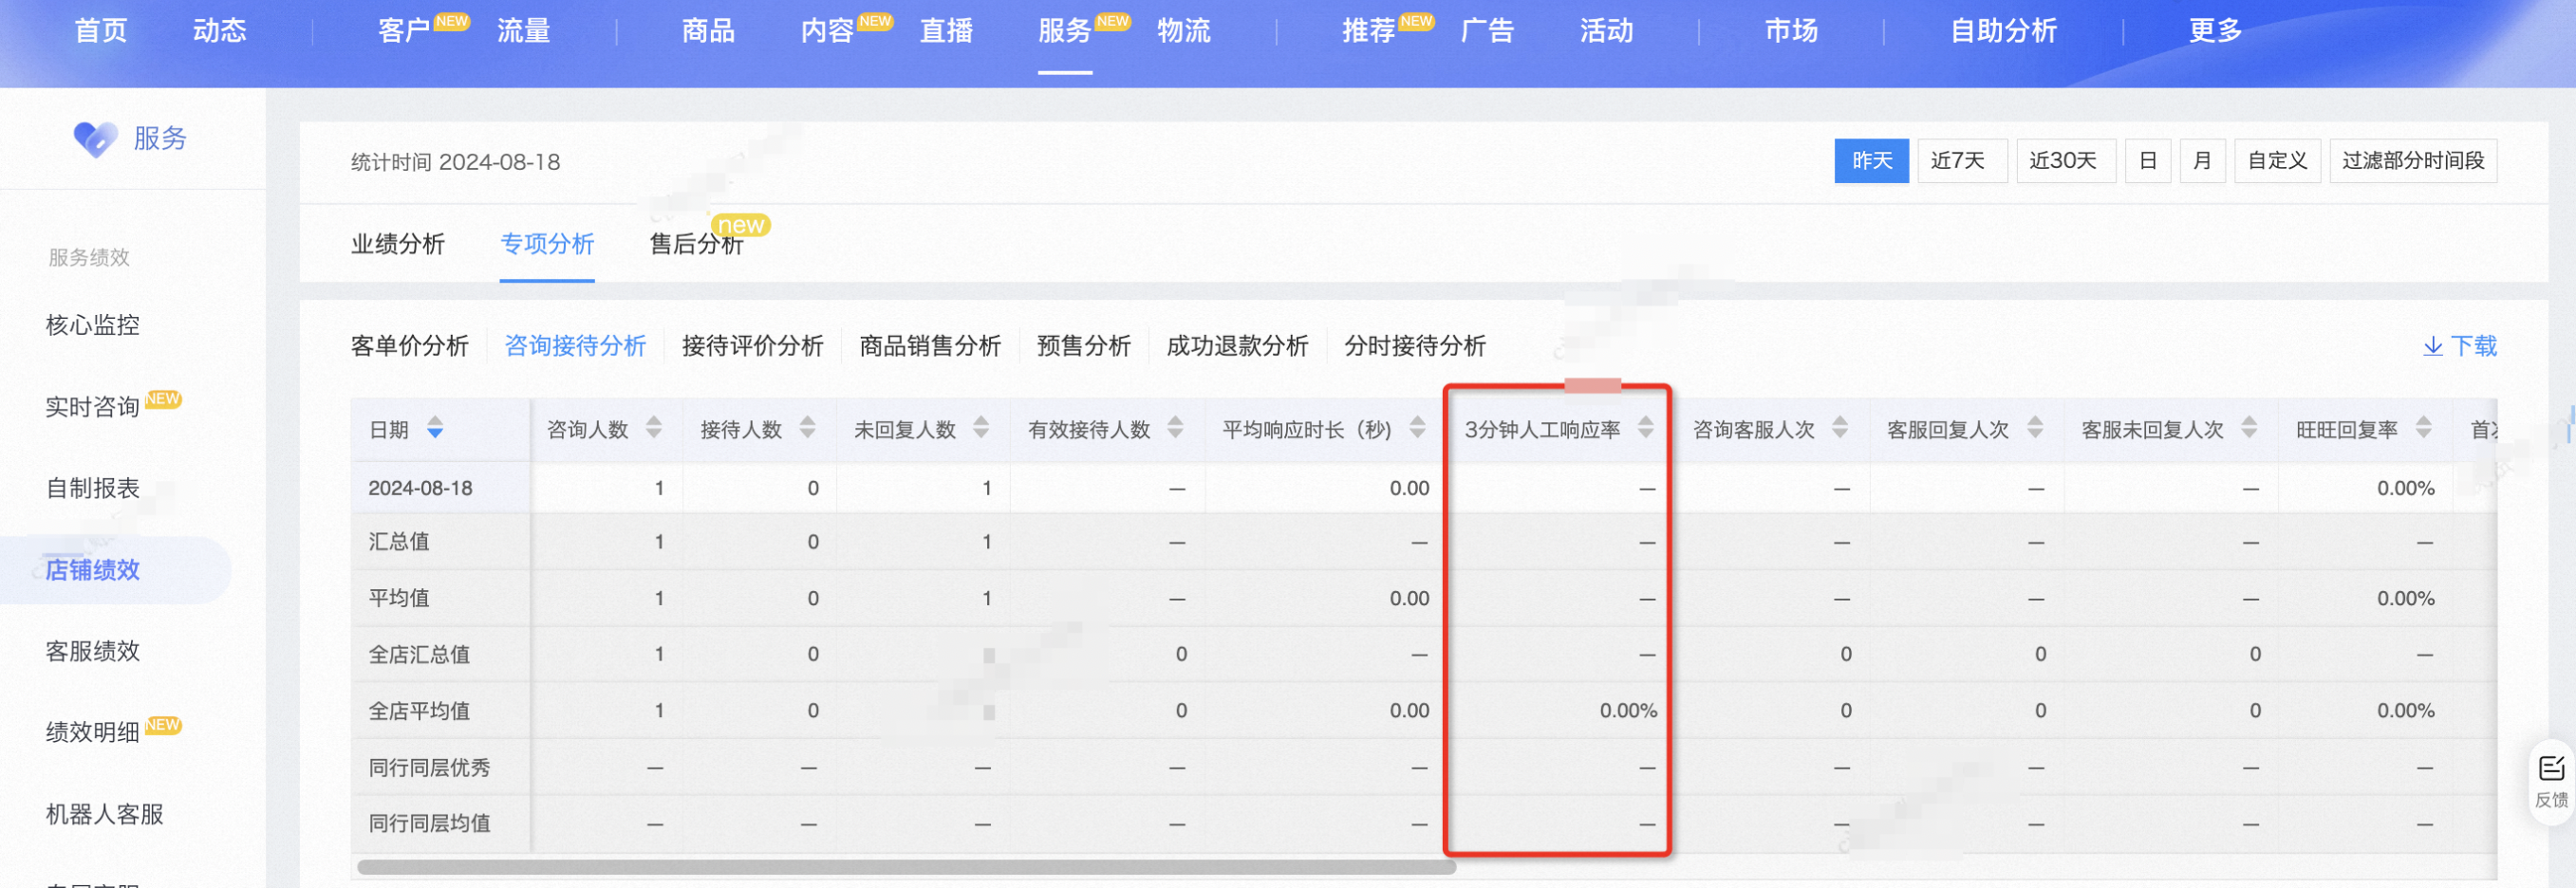
Task: Click the 服务 heart logo icon
Action: [95, 138]
